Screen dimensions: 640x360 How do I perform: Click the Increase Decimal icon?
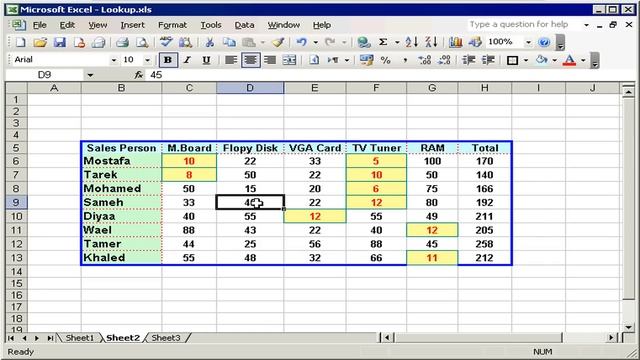pyautogui.click(x=424, y=60)
